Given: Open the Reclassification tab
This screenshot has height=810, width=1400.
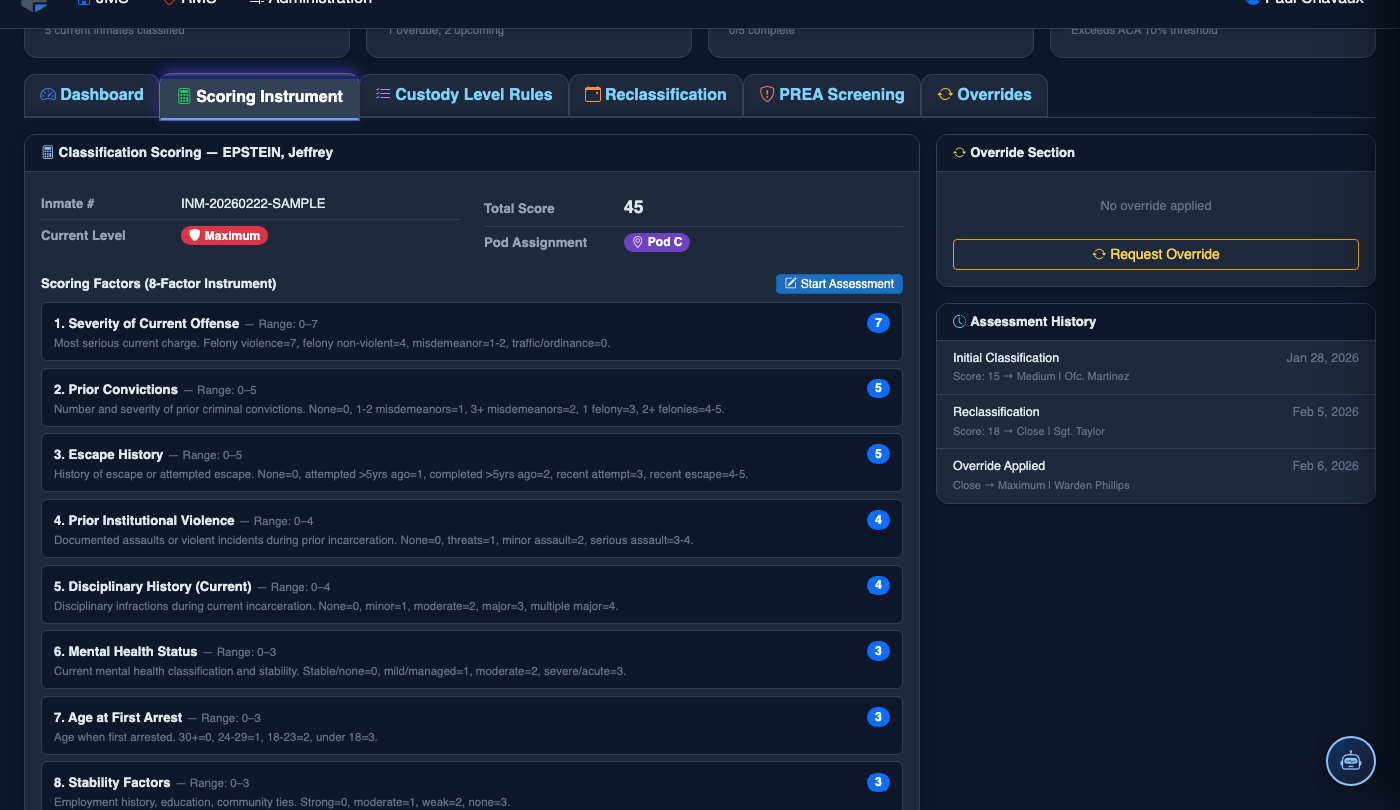Looking at the screenshot, I should 656,95.
